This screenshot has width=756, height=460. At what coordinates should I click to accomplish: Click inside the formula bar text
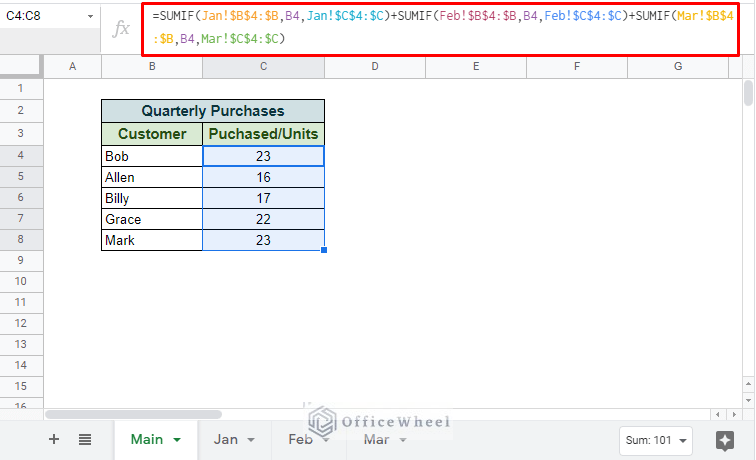coord(443,27)
